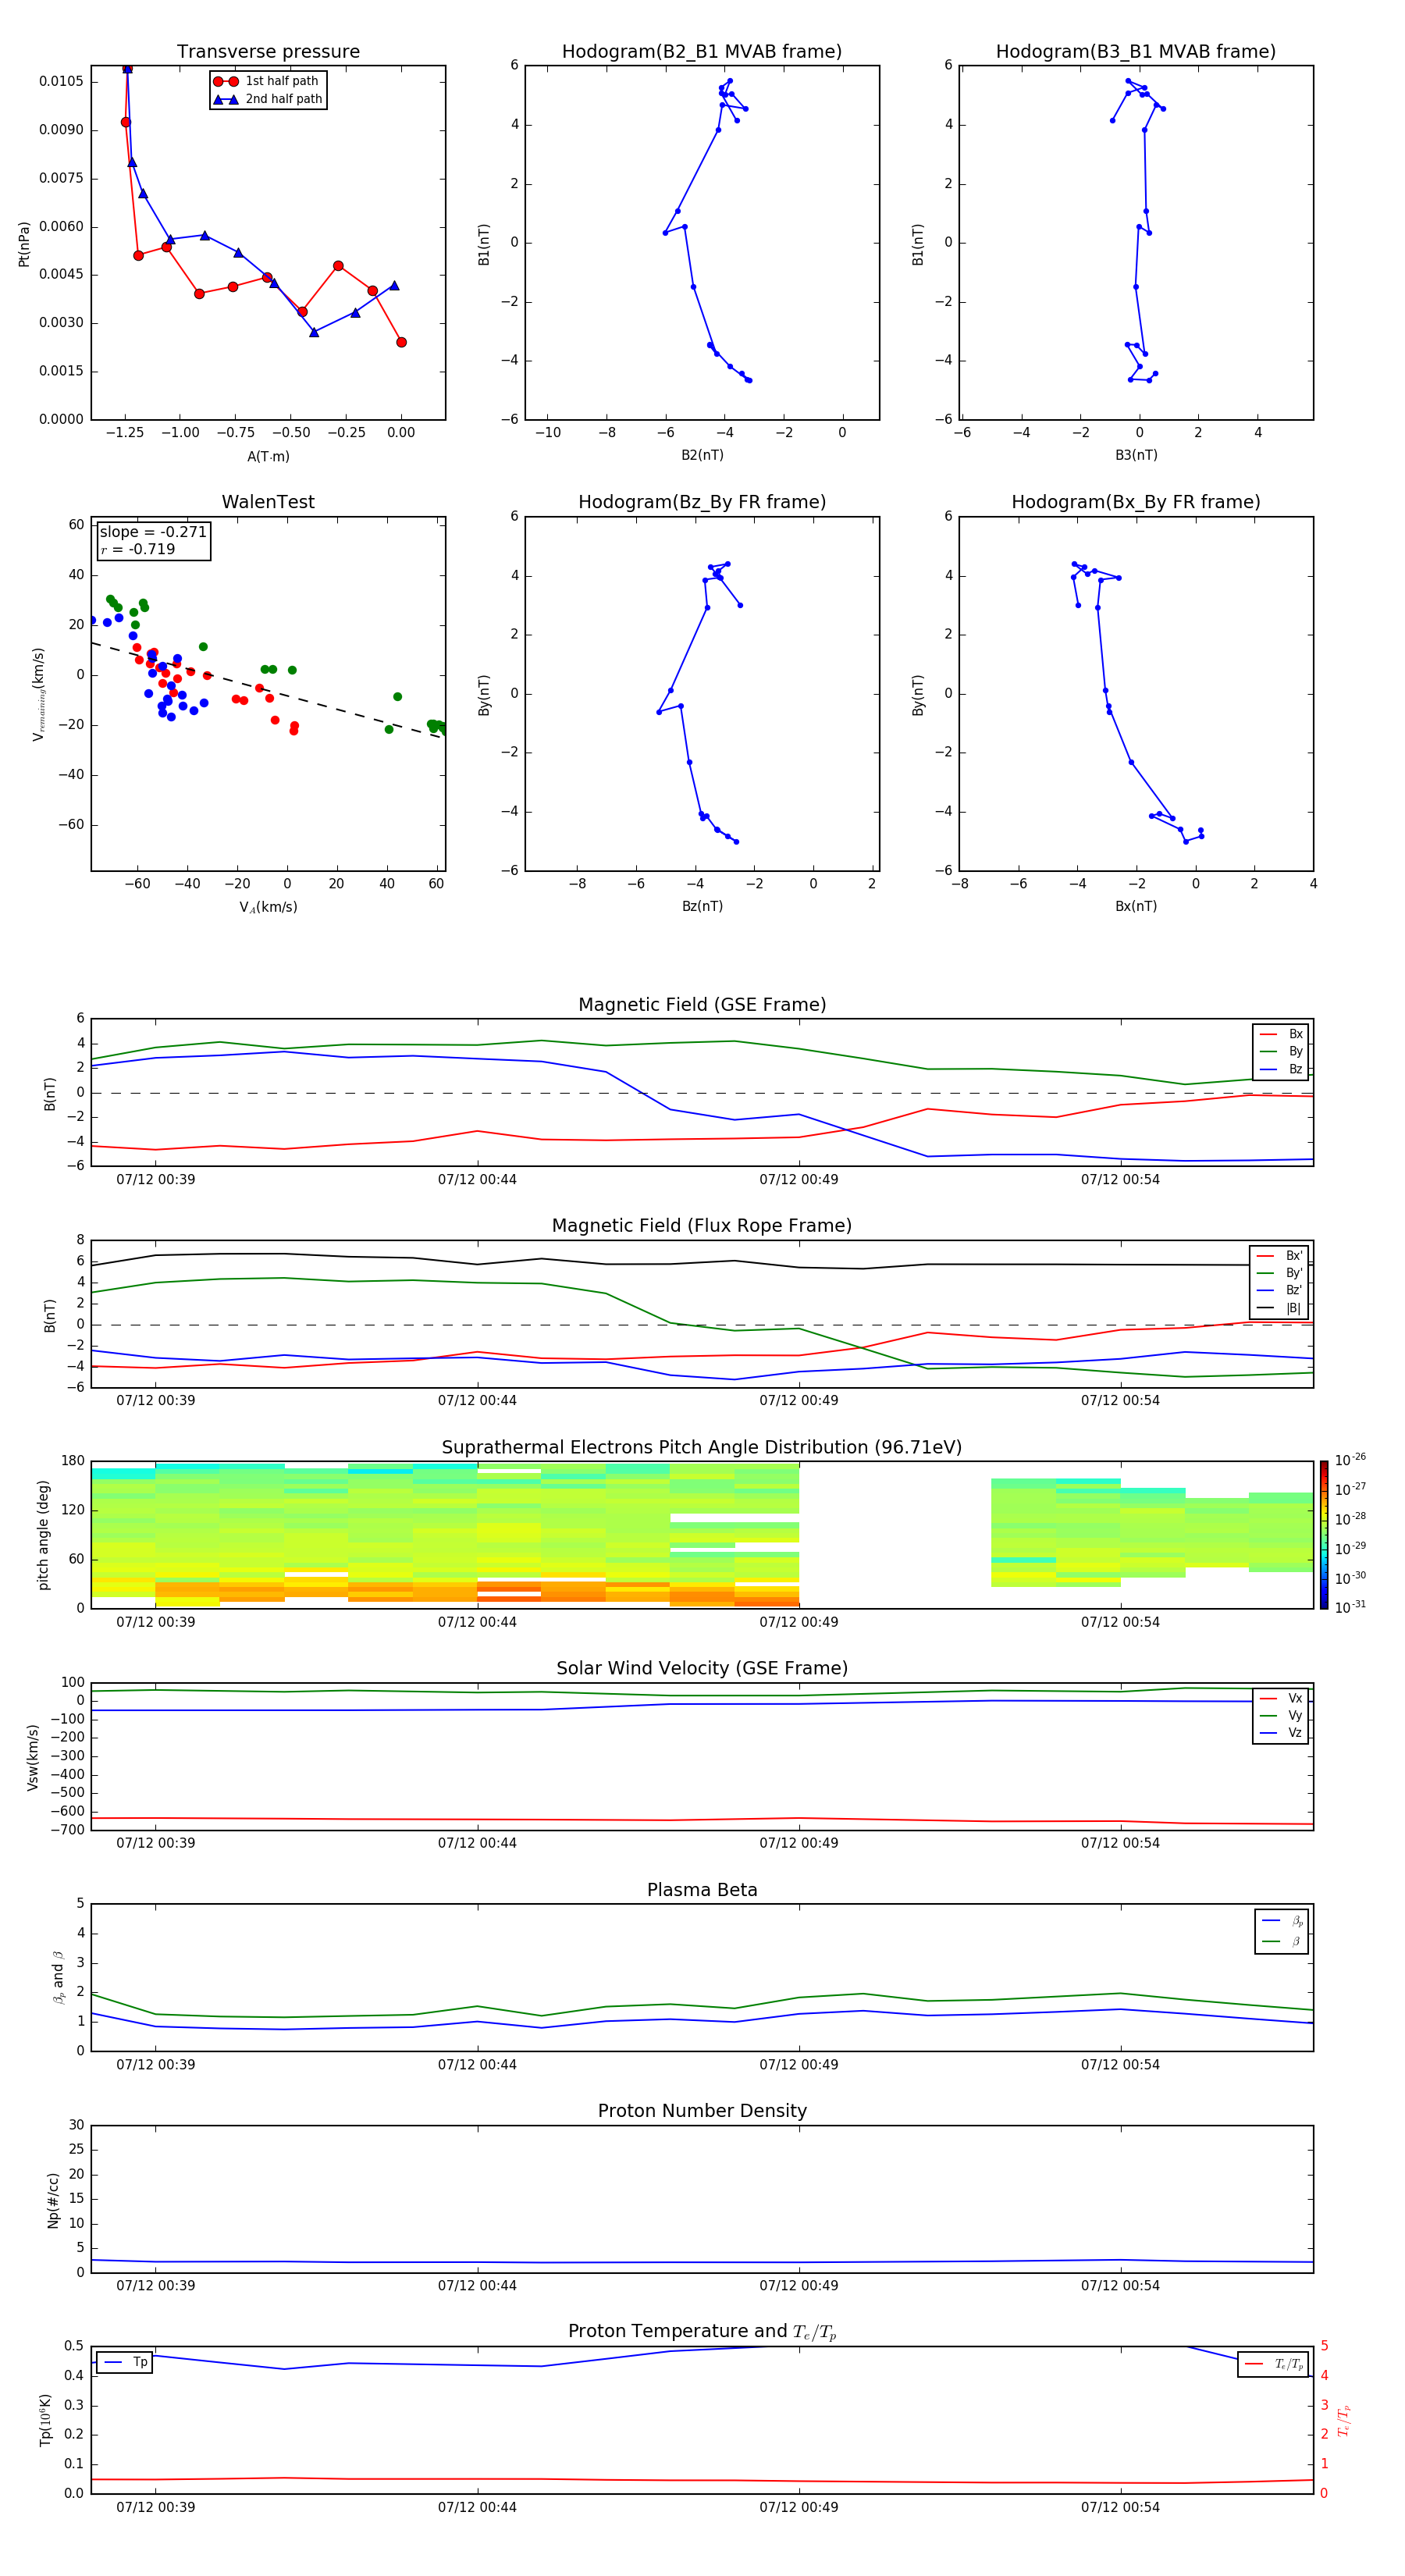Click the "Hodogram(B2_B1 MVAB frame)" title
The height and width of the screenshot is (2576, 1405).
pos(702,52)
